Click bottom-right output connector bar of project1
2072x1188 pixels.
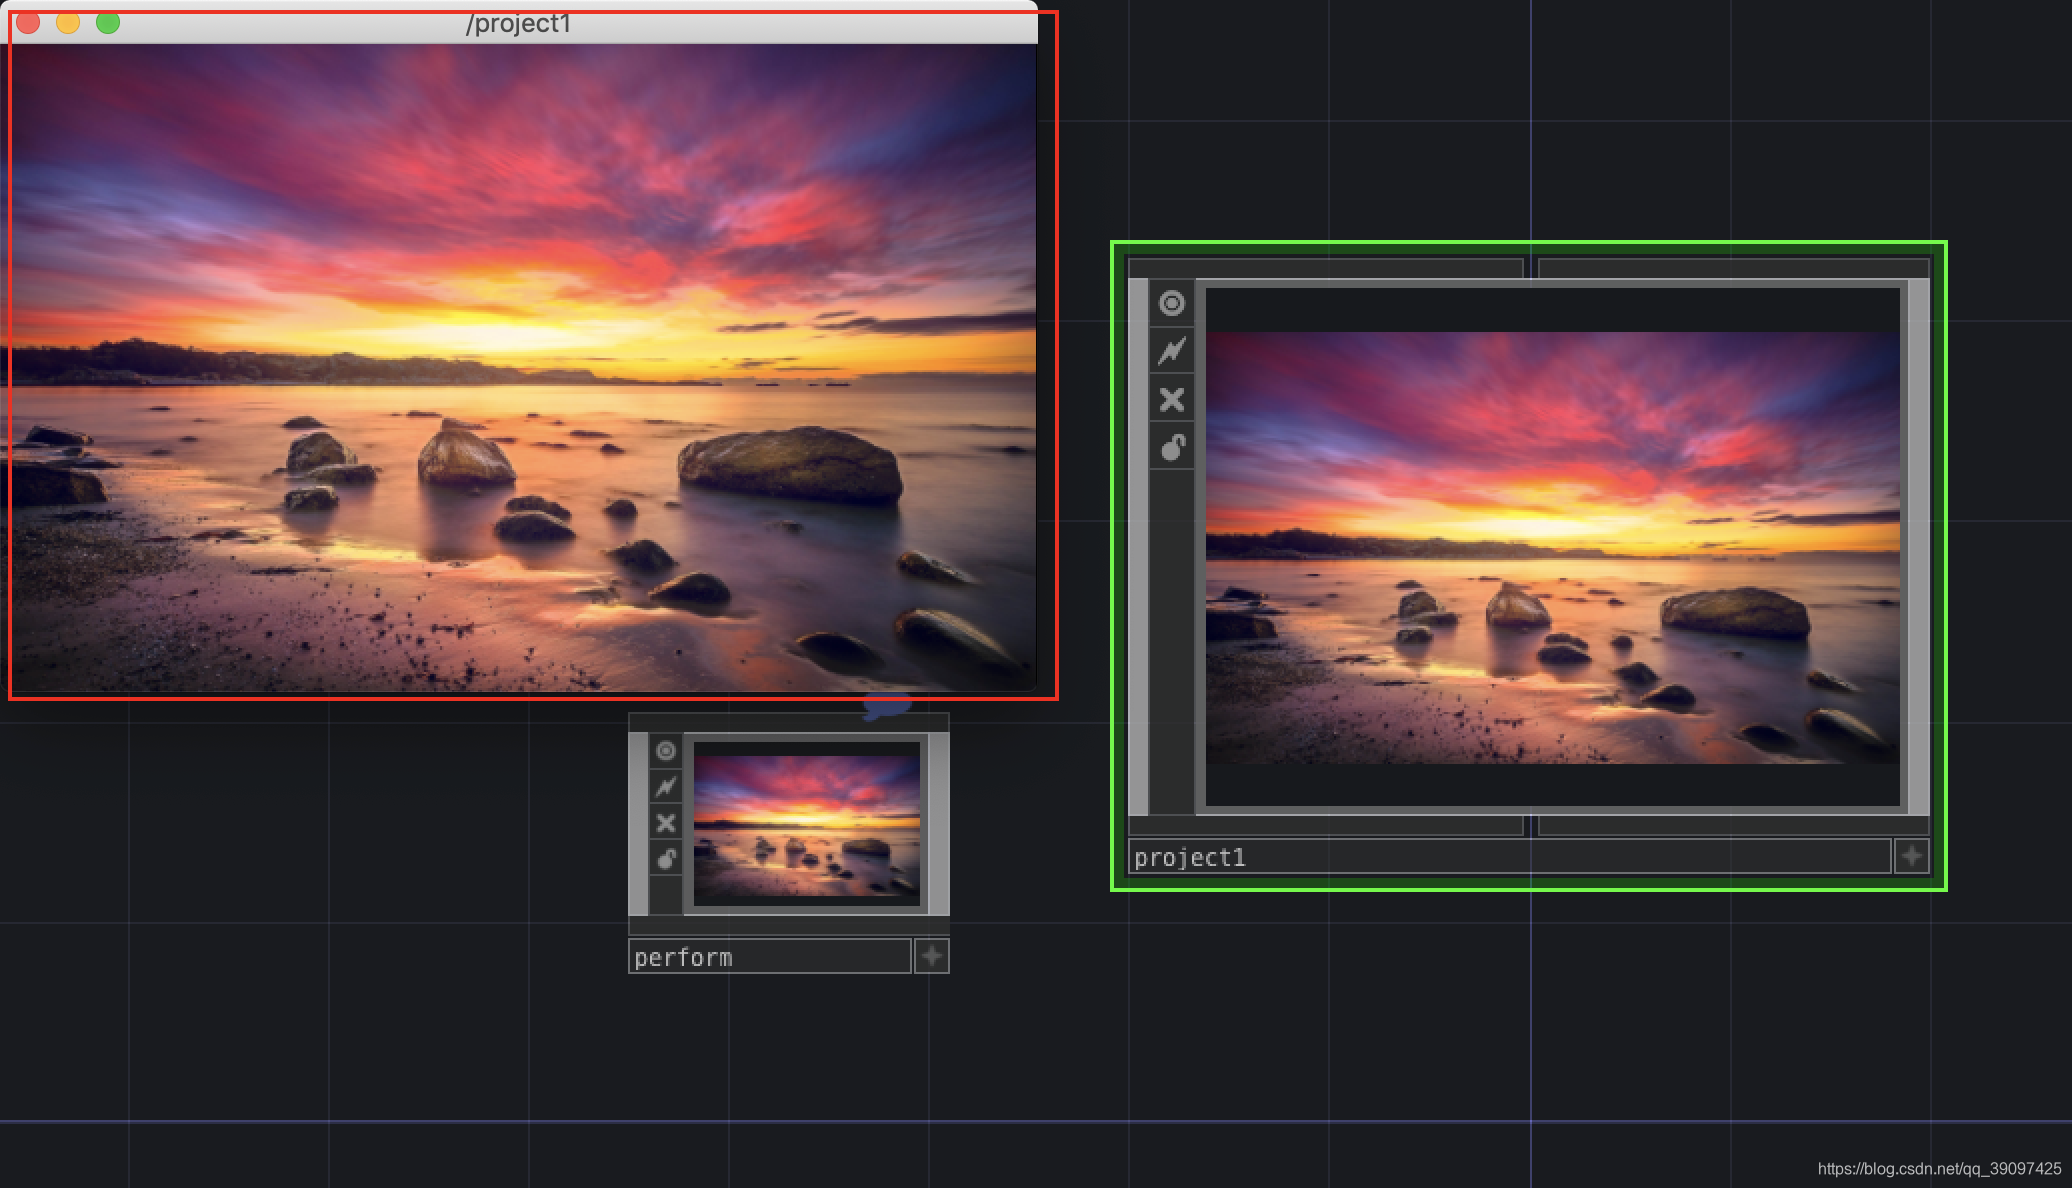click(1732, 826)
